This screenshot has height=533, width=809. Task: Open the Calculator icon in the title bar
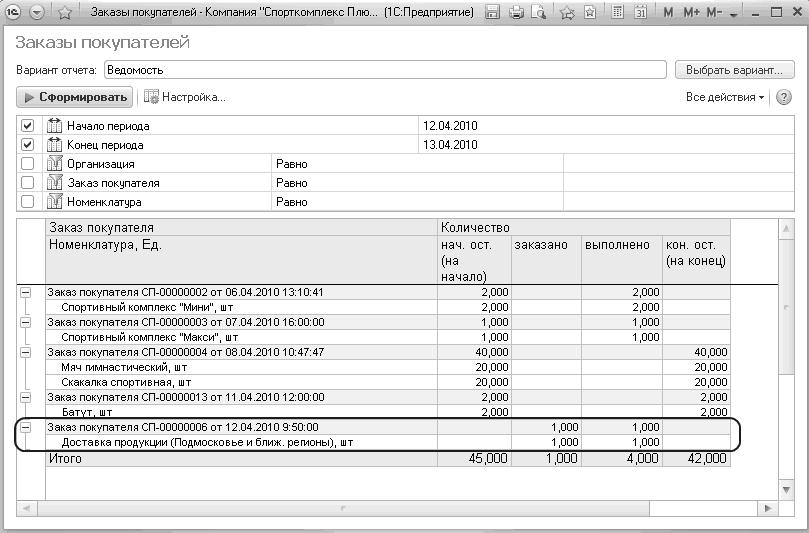coord(617,12)
